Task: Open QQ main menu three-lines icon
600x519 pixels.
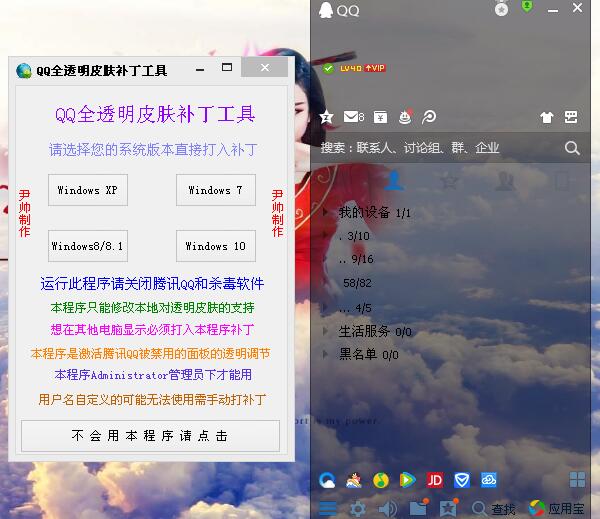Action: [x=328, y=509]
